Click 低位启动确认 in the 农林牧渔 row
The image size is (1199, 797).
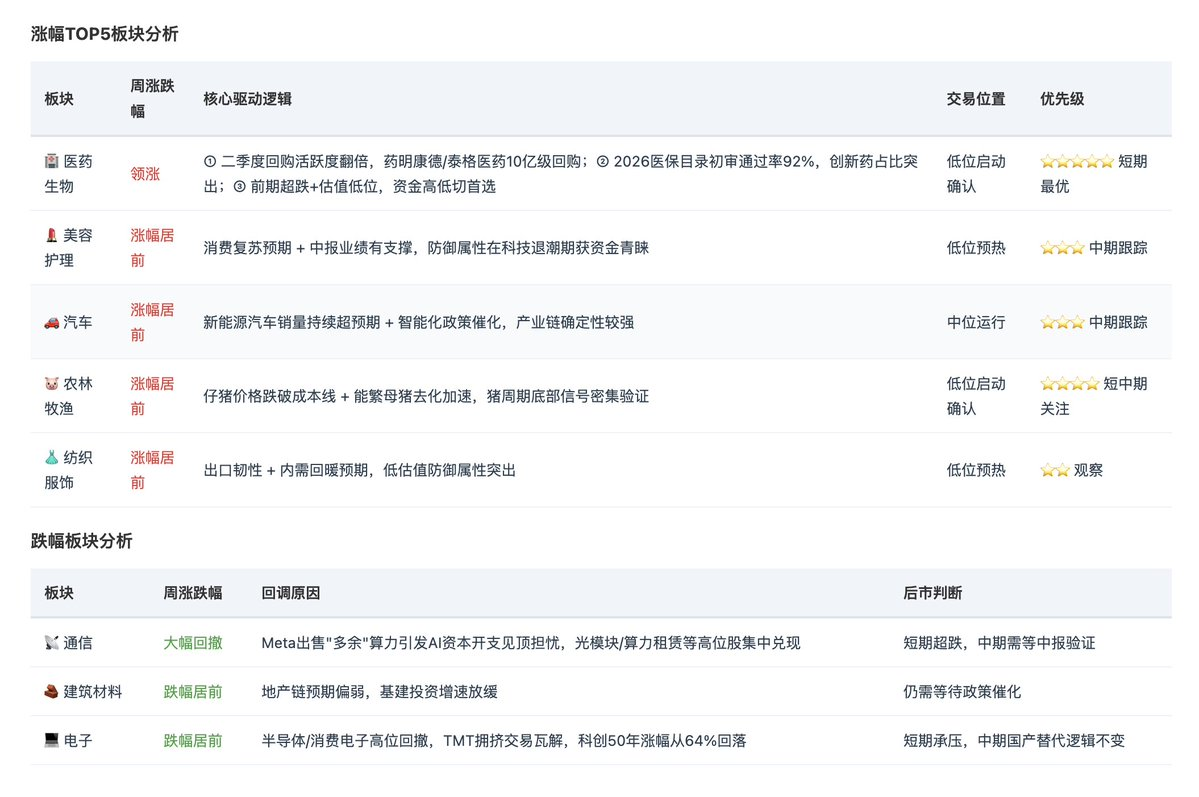[x=976, y=396]
